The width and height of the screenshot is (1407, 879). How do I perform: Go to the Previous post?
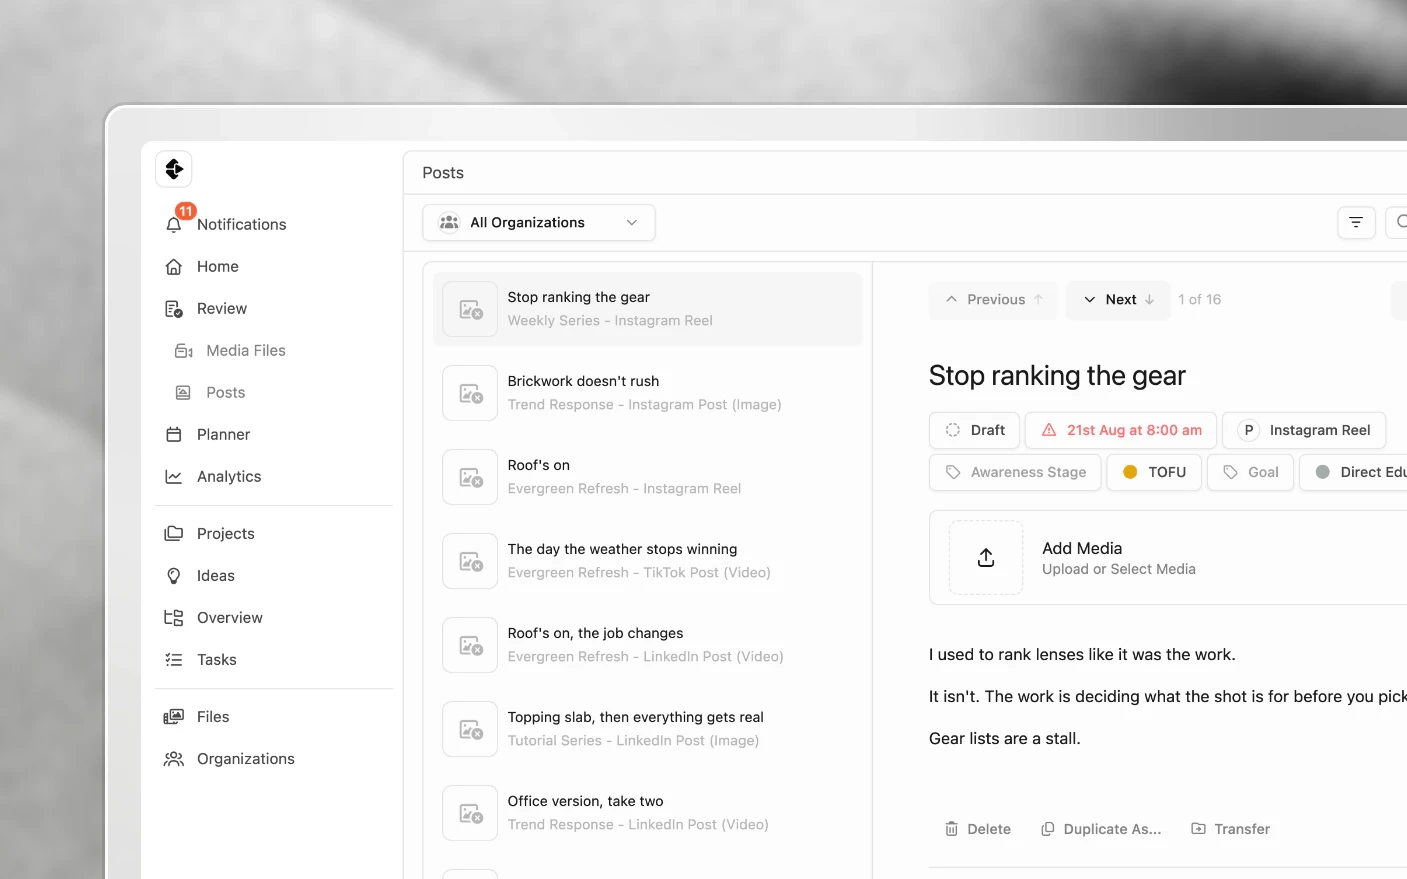click(x=994, y=300)
